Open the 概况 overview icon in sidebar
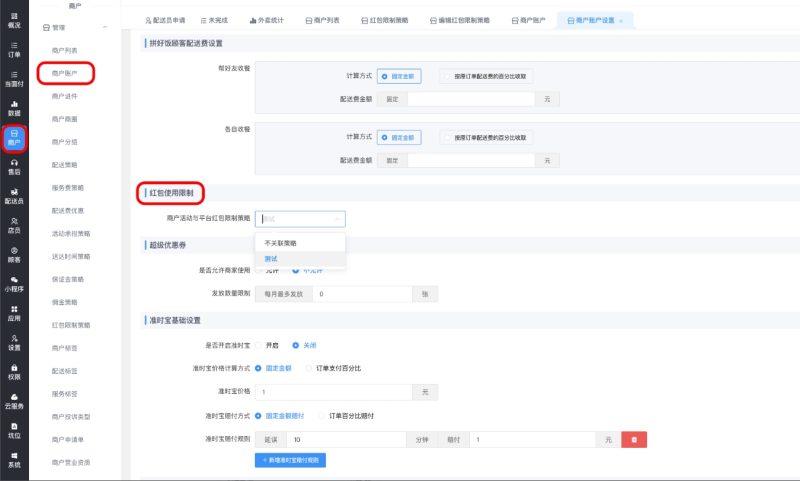Screen dimensions: 800x481 14,20
